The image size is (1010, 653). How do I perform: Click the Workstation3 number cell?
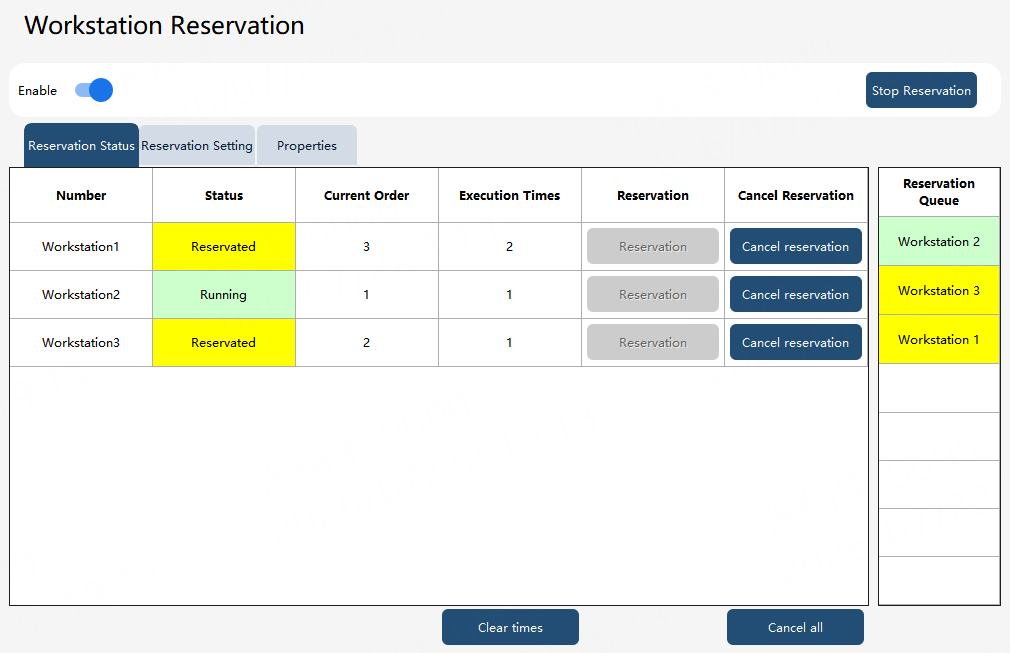(x=81, y=343)
